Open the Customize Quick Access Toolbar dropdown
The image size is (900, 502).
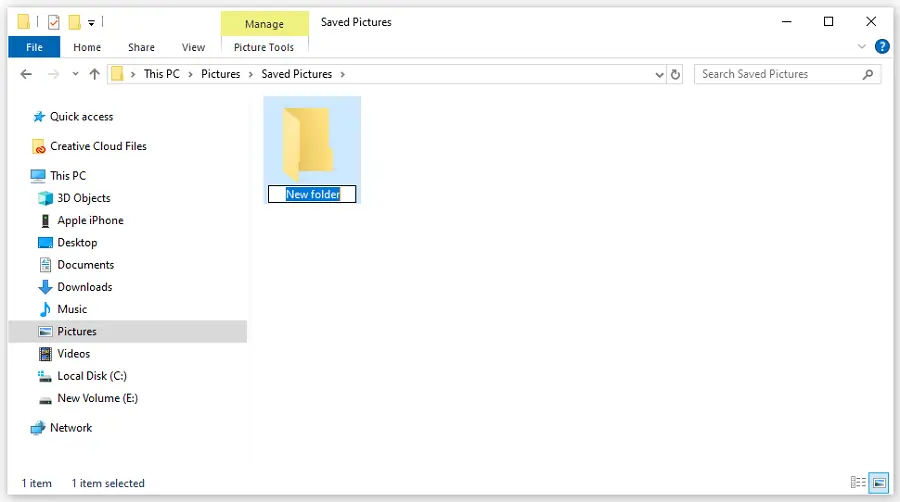91,23
